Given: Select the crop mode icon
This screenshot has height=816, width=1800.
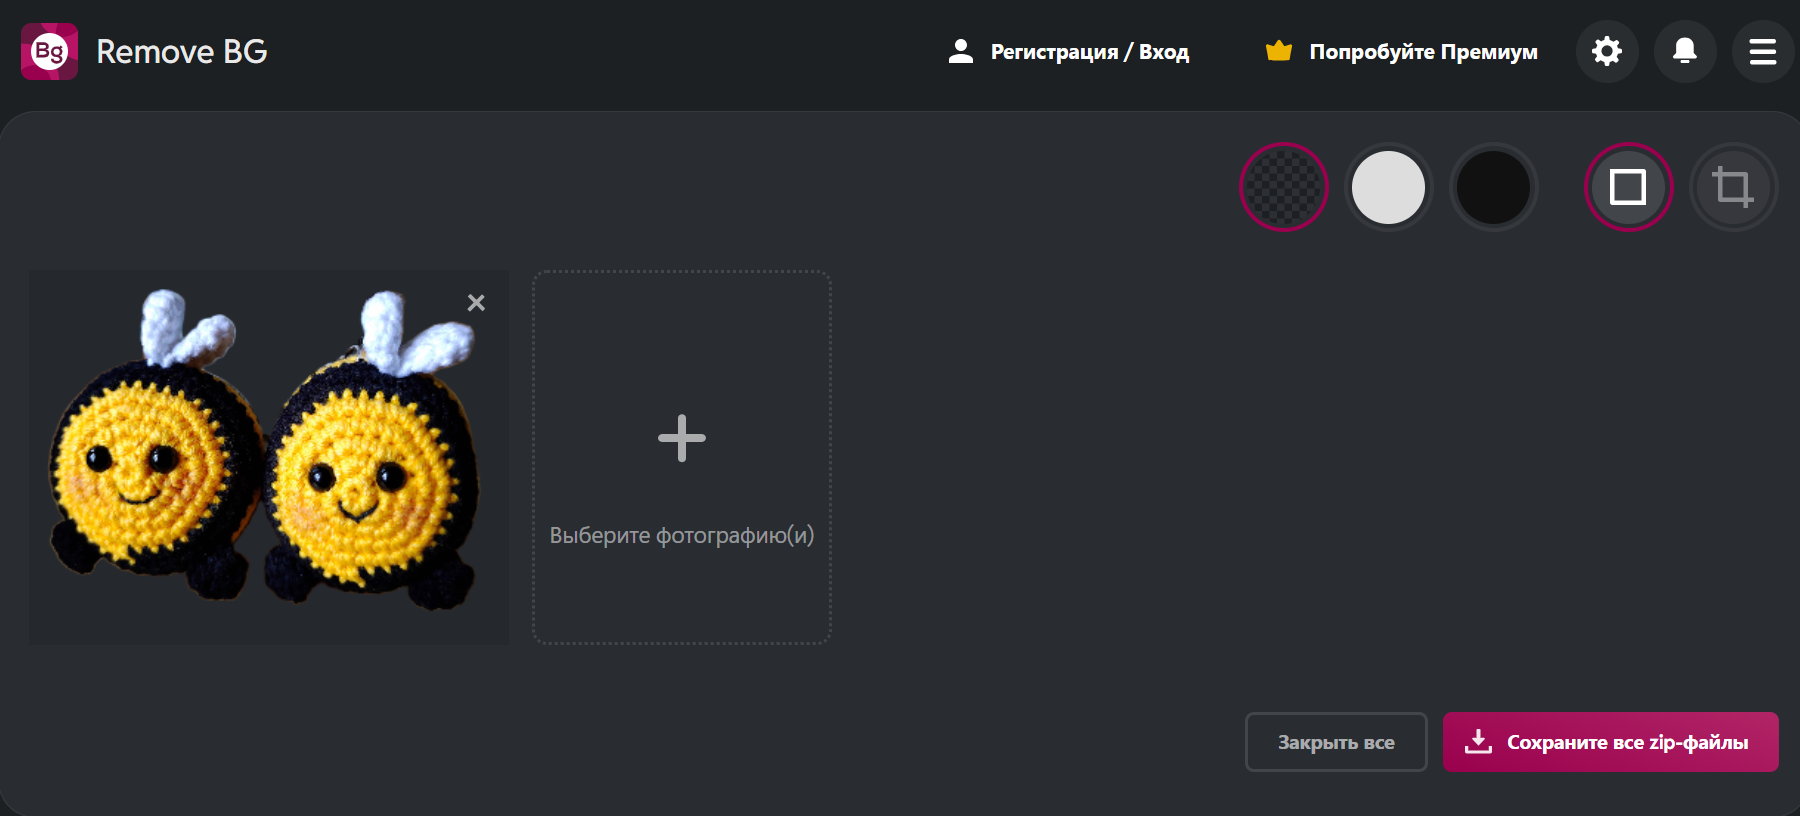Looking at the screenshot, I should [1733, 187].
